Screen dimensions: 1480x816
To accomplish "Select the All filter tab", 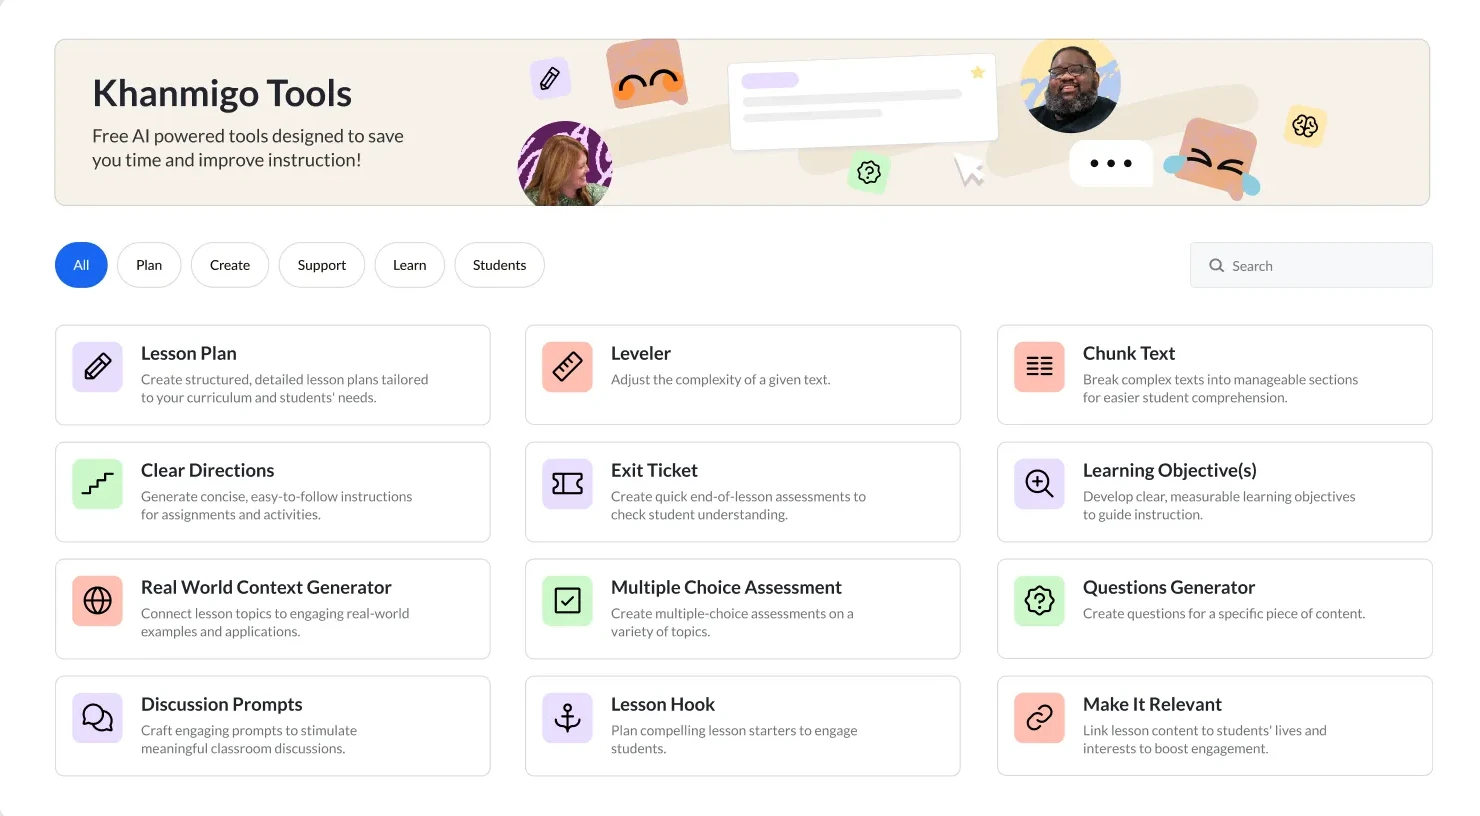I will (81, 265).
